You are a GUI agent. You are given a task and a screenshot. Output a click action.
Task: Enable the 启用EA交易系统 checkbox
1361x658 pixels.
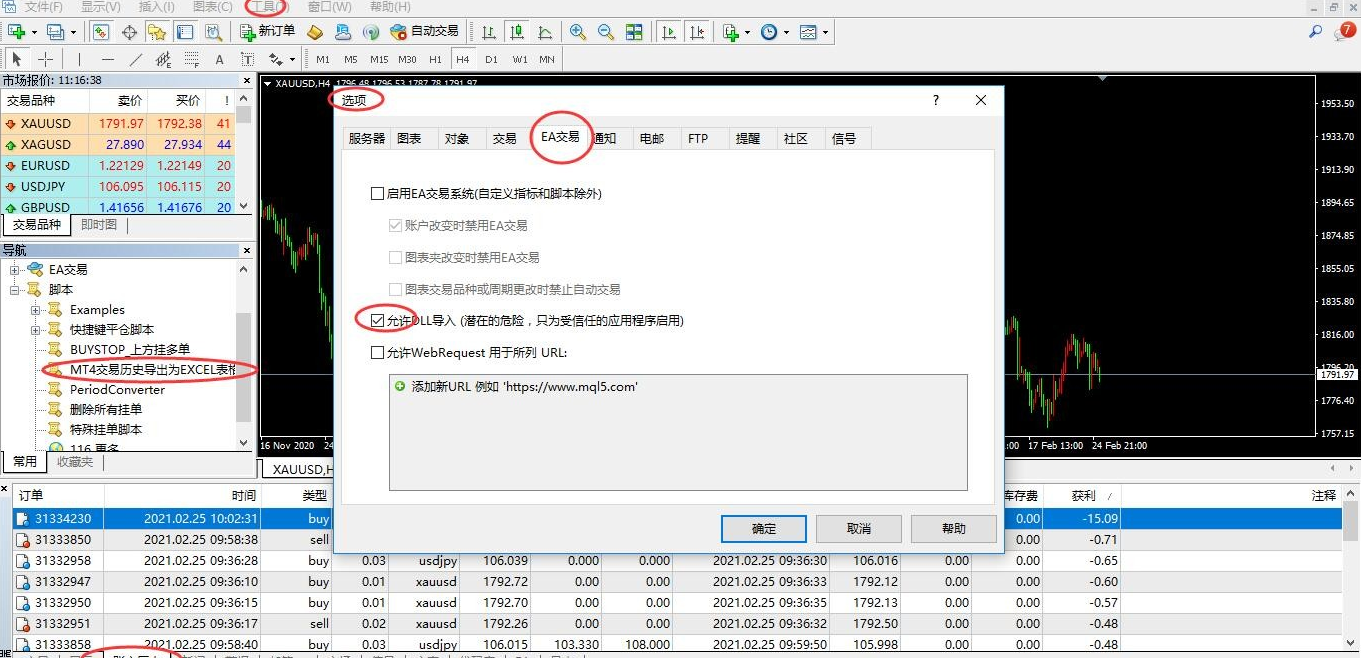coord(377,194)
